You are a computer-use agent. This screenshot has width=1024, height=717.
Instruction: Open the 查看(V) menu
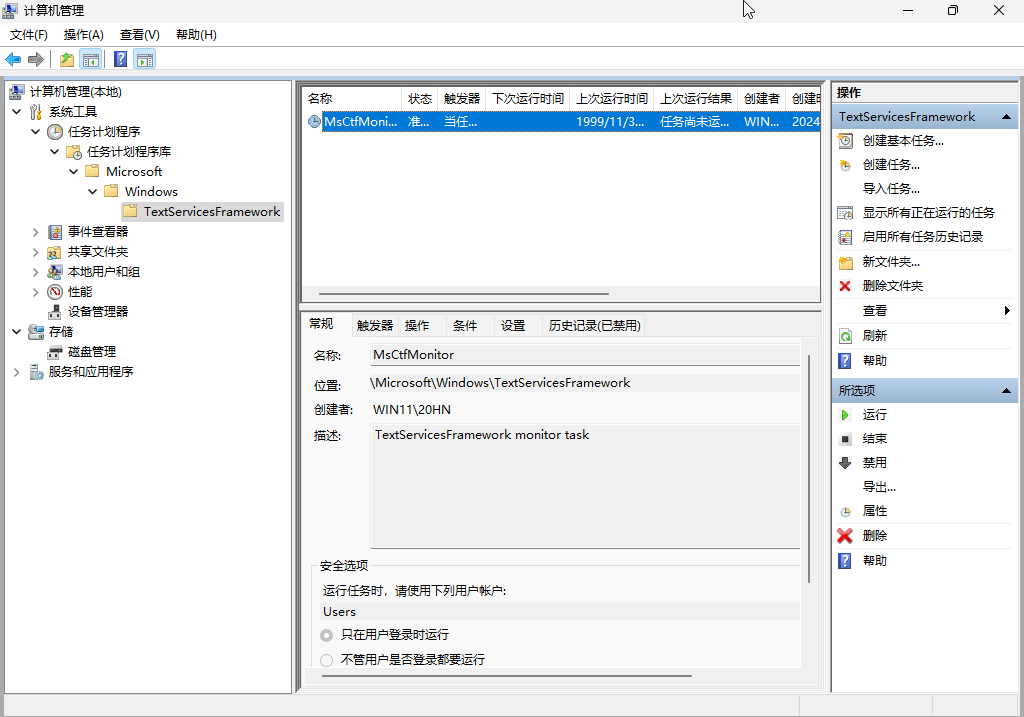[x=138, y=34]
